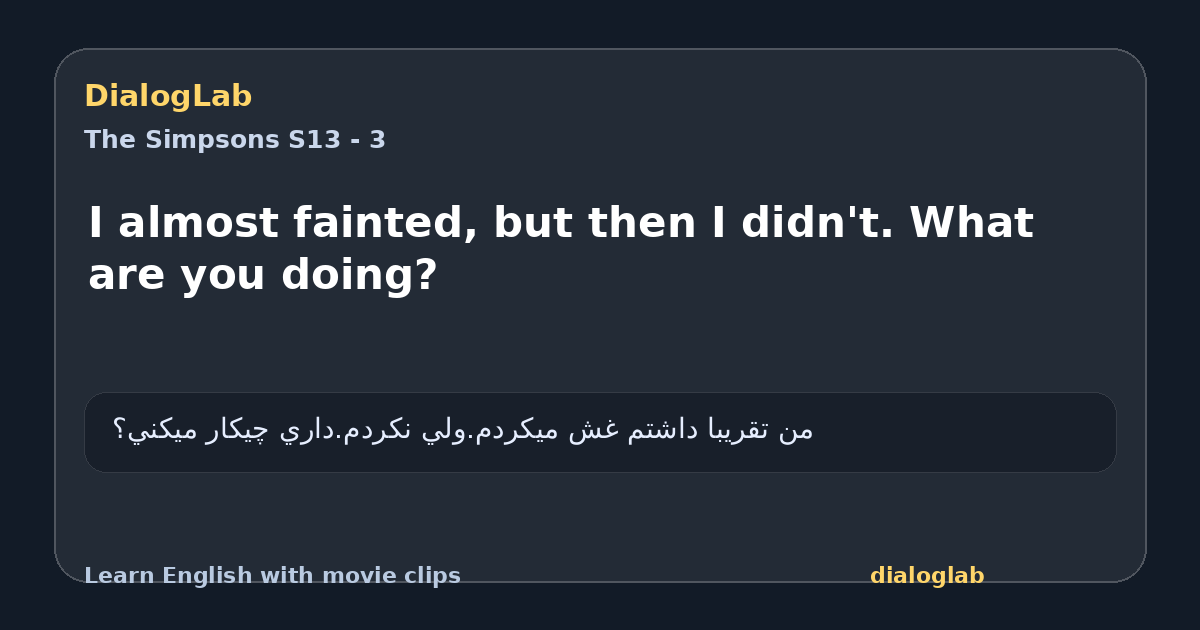
Task: Click the Persian translation box
Action: pyautogui.click(x=600, y=432)
